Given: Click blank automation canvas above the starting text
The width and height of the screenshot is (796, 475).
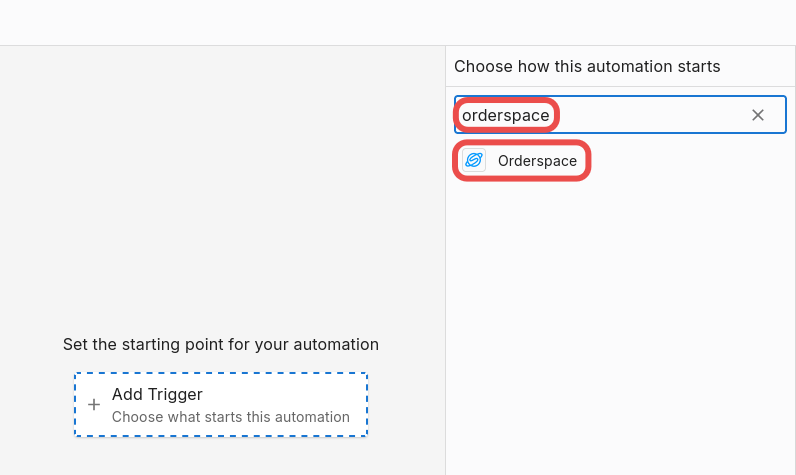Looking at the screenshot, I should (x=222, y=188).
